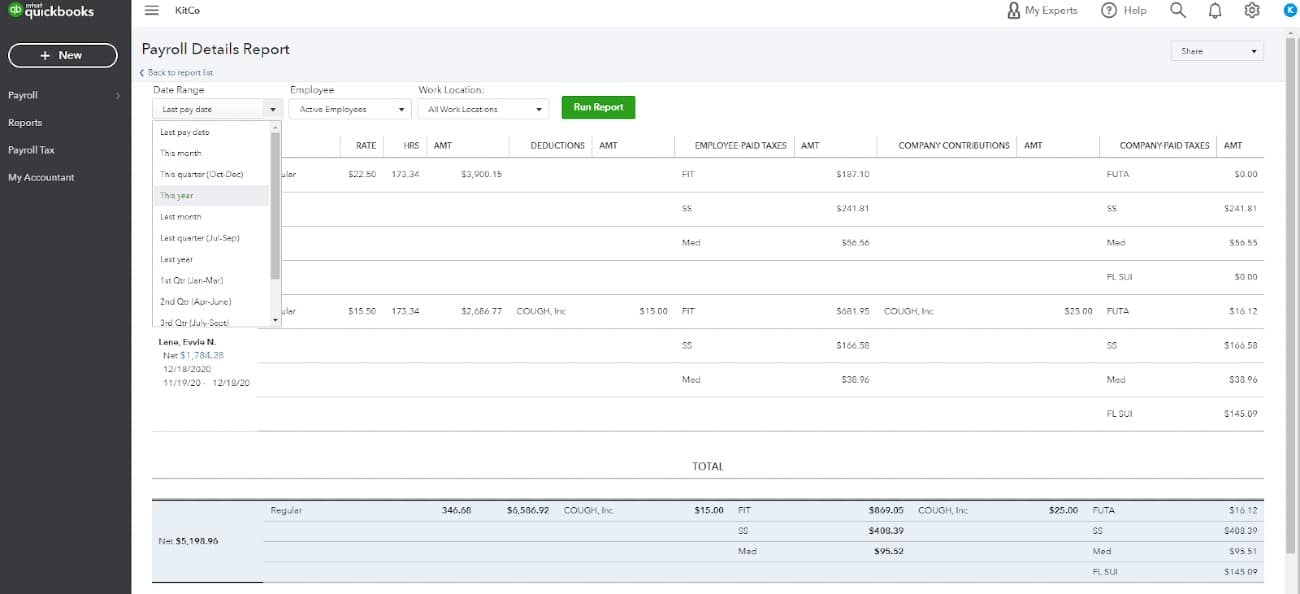The height and width of the screenshot is (594, 1300).
Task: Open the Share dropdown
Action: click(1216, 49)
